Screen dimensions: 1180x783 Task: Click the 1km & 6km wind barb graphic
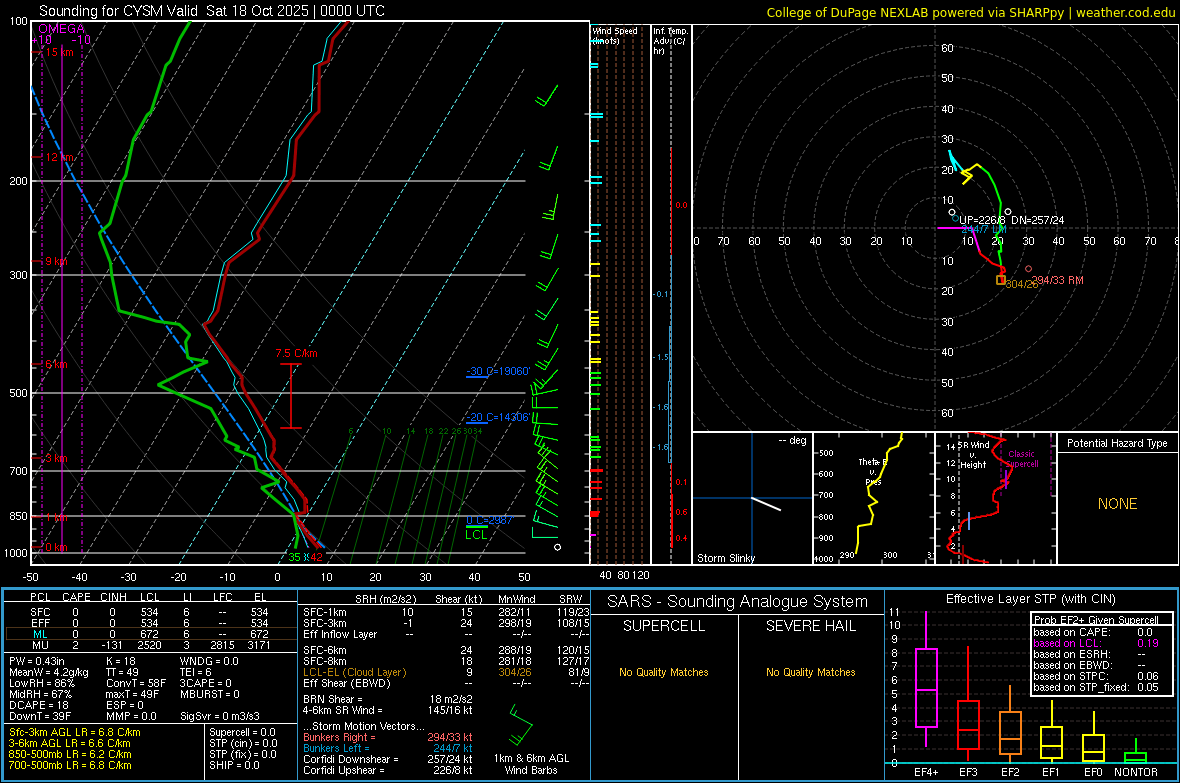click(x=521, y=724)
